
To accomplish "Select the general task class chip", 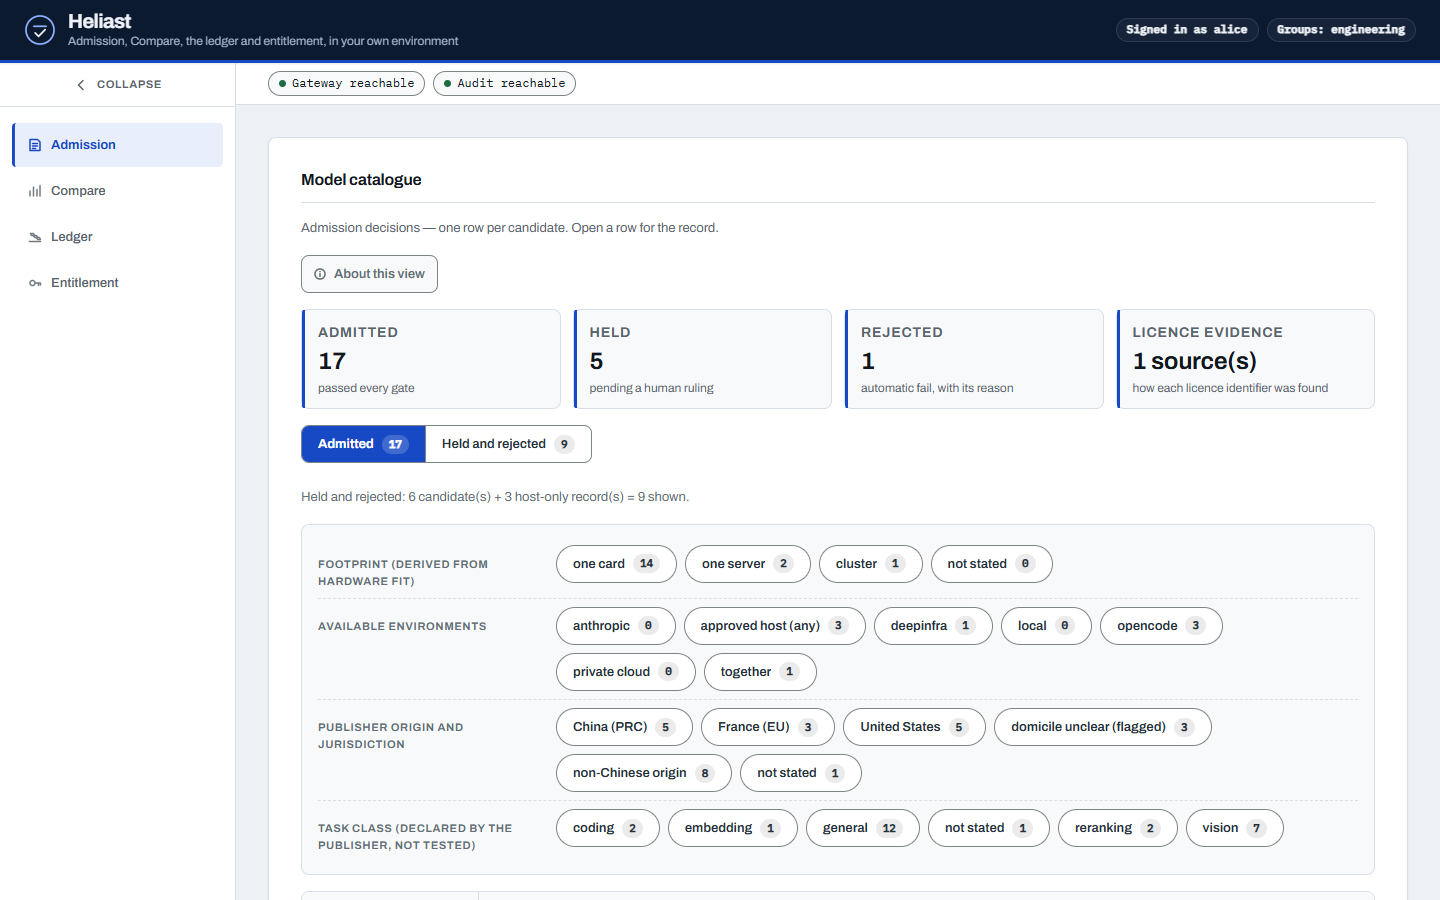I will [863, 828].
